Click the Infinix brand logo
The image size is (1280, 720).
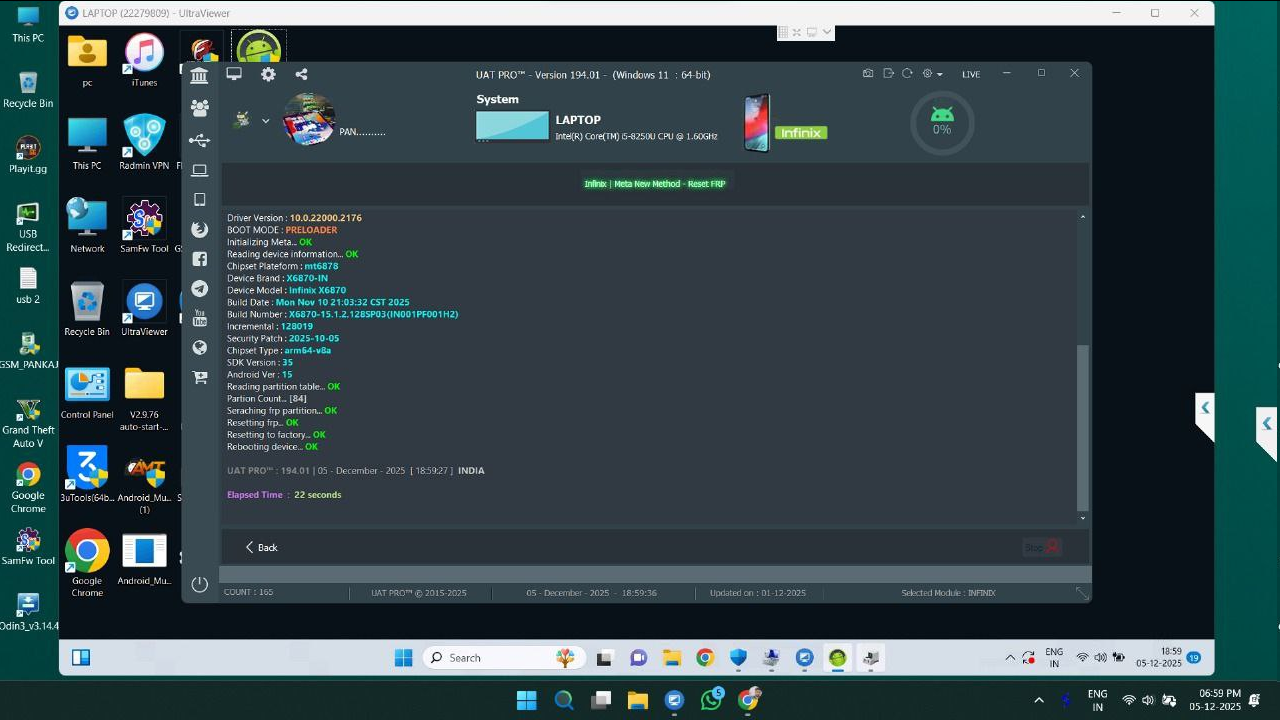[801, 132]
